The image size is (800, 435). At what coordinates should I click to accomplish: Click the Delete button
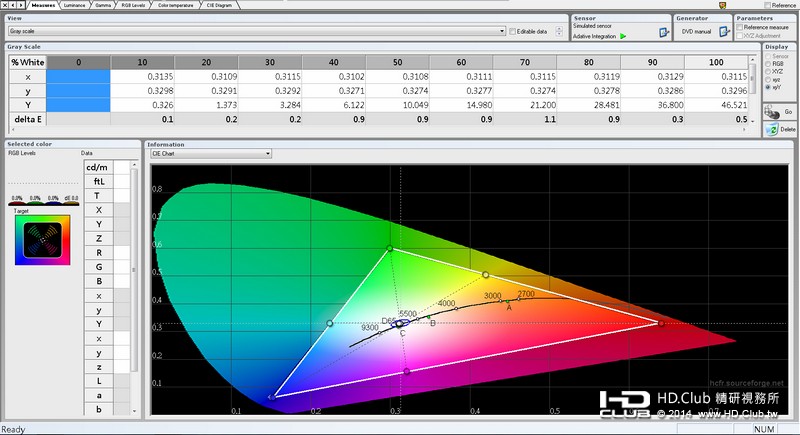pyautogui.click(x=780, y=130)
